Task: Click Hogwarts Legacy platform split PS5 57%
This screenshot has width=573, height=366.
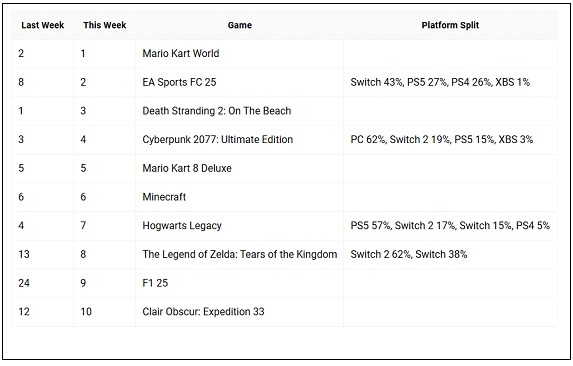Action: (x=450, y=225)
